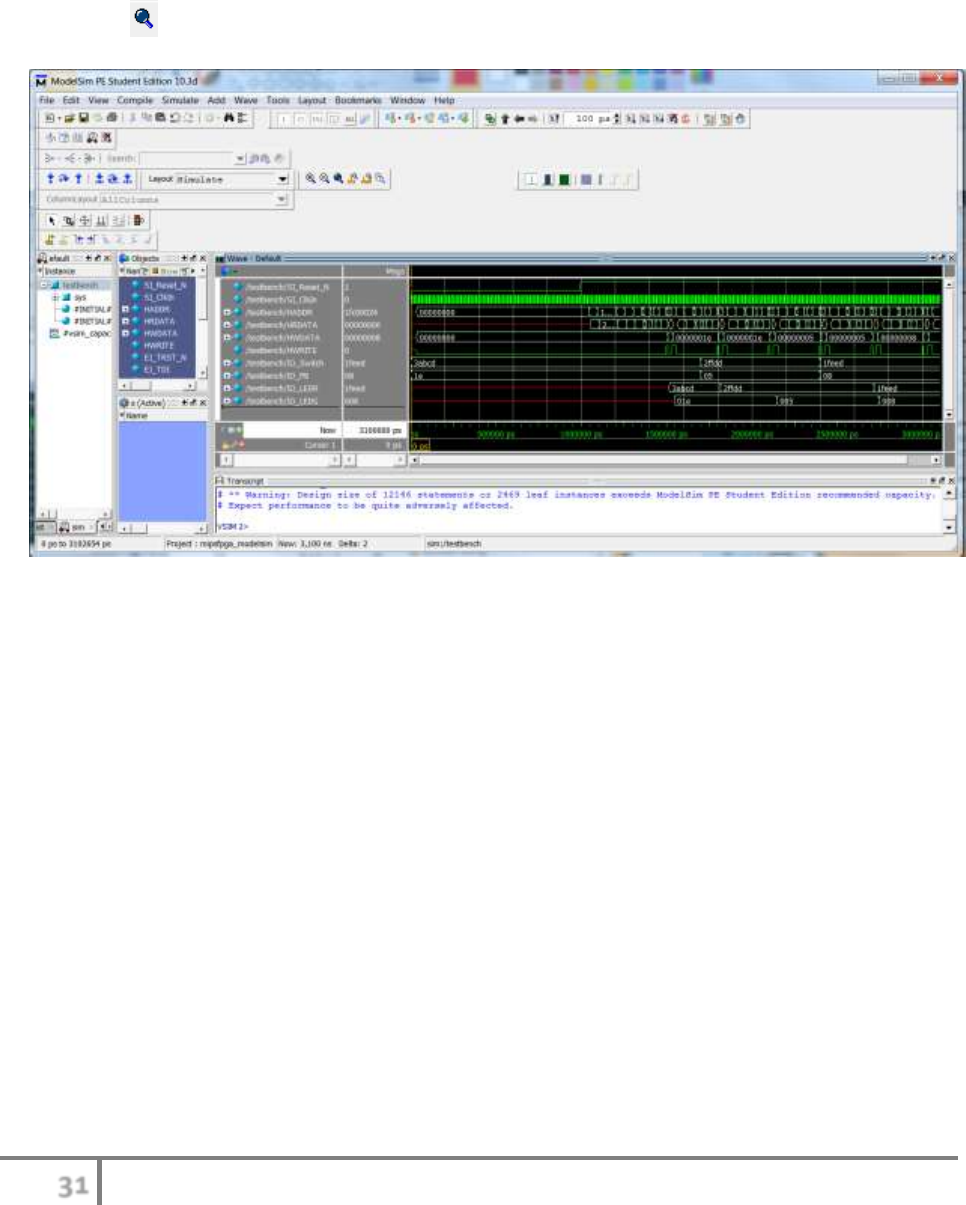Click the Zoom Full icon in wave toolbar

tap(338, 178)
